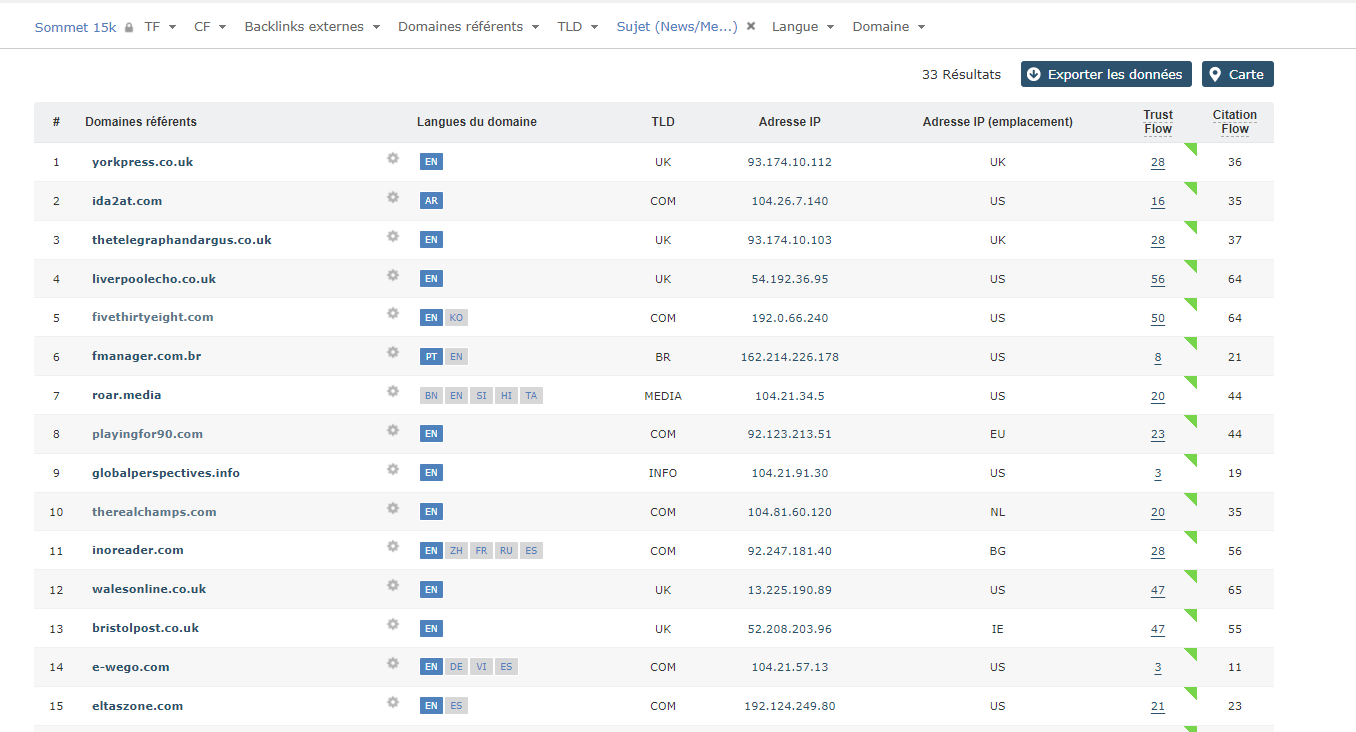Viewport: 1356px width, 732px height.
Task: Open gear menu for inoreader.com
Action: click(393, 547)
